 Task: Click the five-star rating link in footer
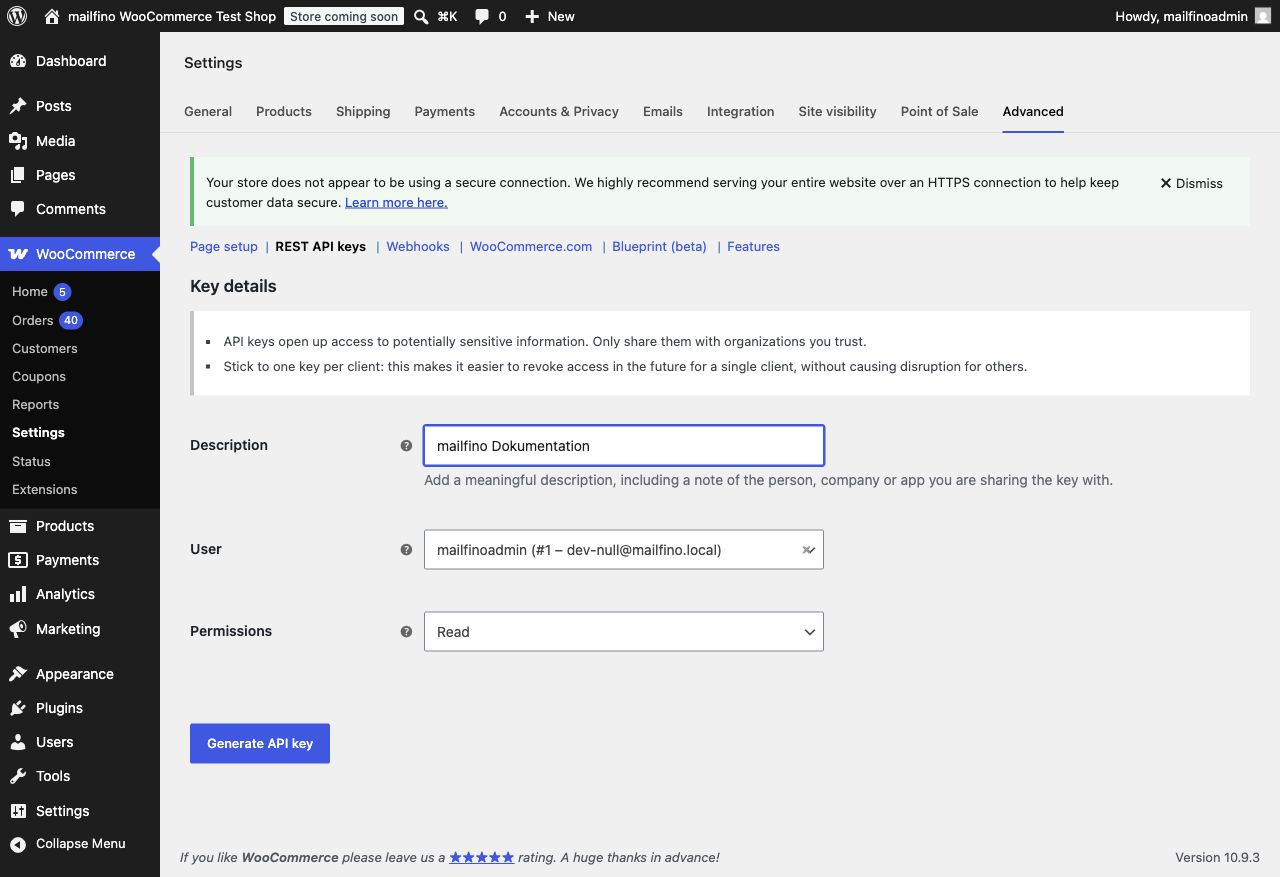click(482, 857)
